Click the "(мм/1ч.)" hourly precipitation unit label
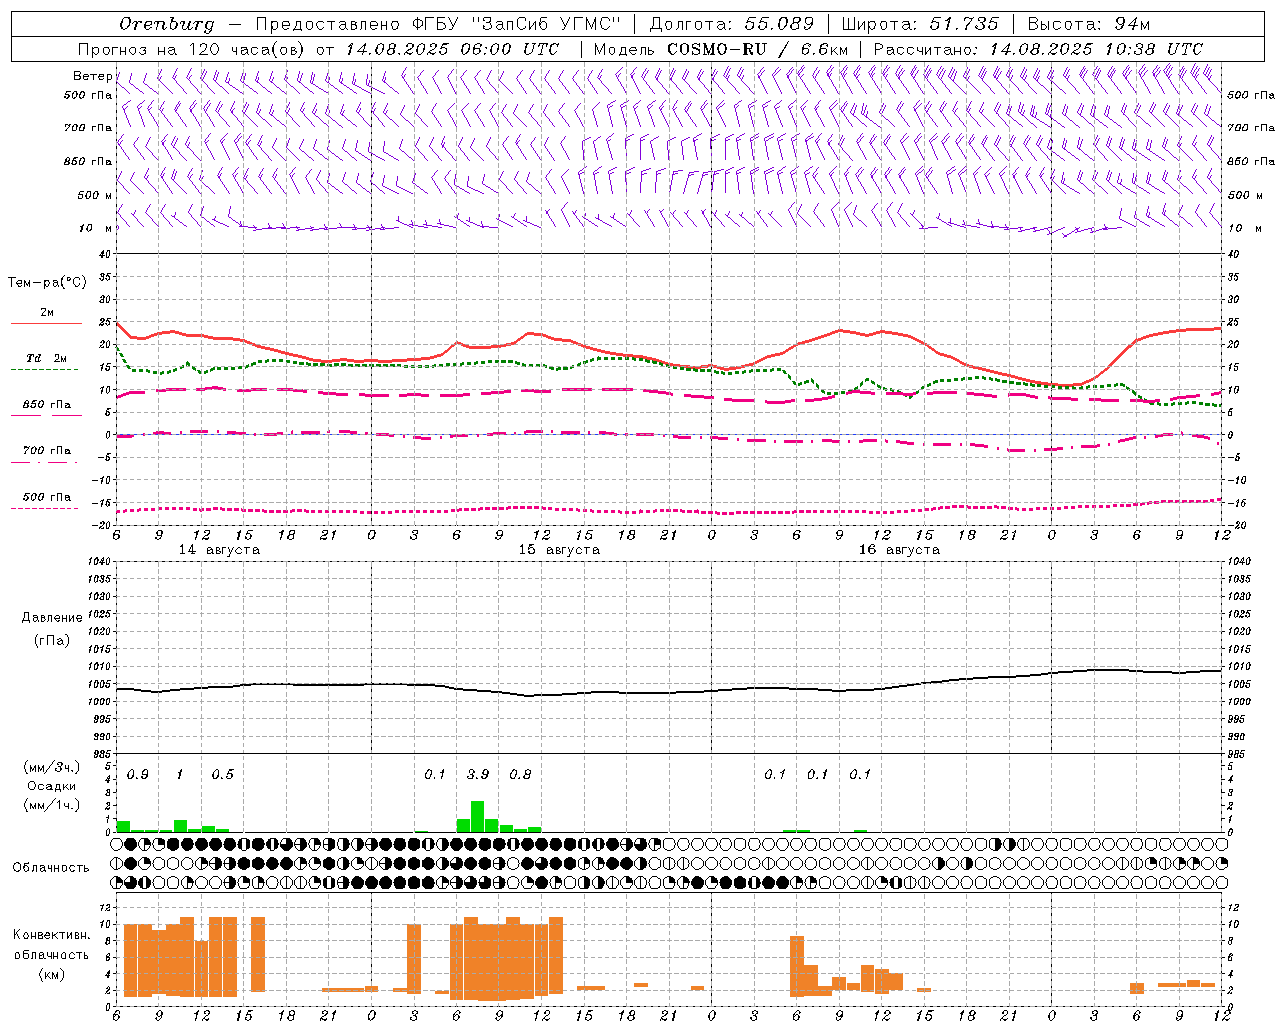This screenshot has height=1024, width=1280. (x=52, y=805)
